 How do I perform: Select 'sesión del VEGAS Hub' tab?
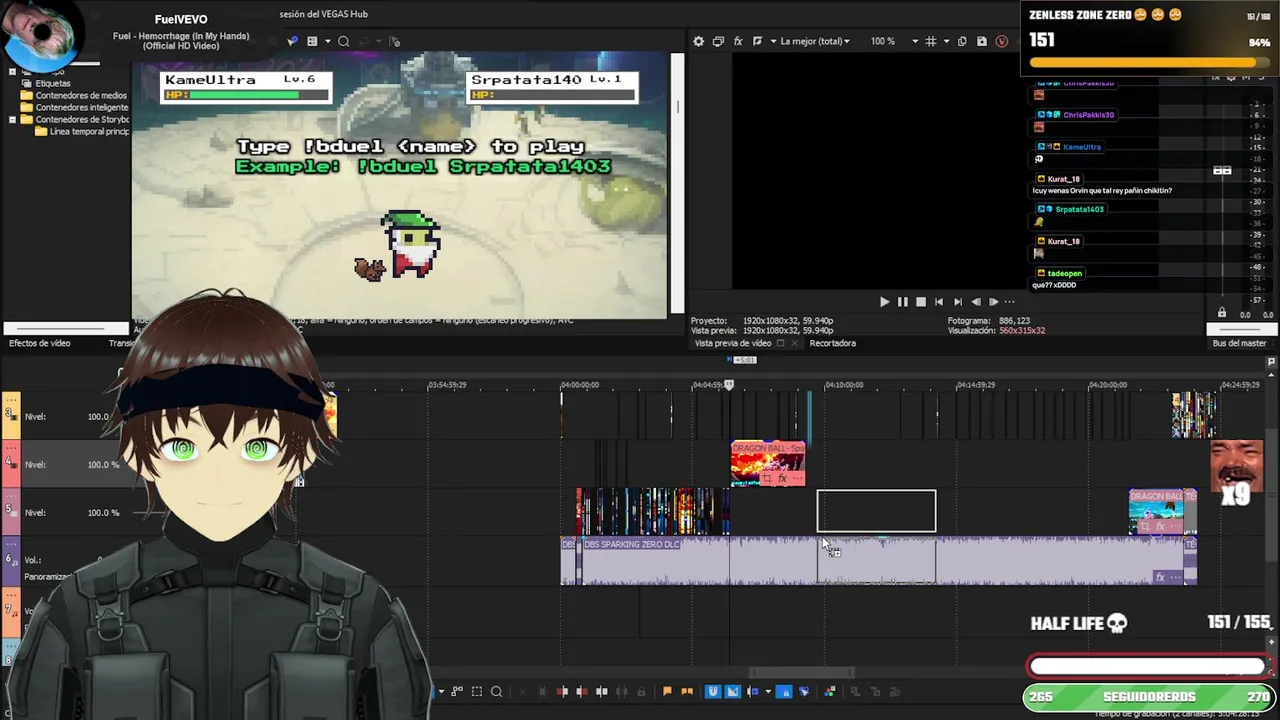coord(324,14)
